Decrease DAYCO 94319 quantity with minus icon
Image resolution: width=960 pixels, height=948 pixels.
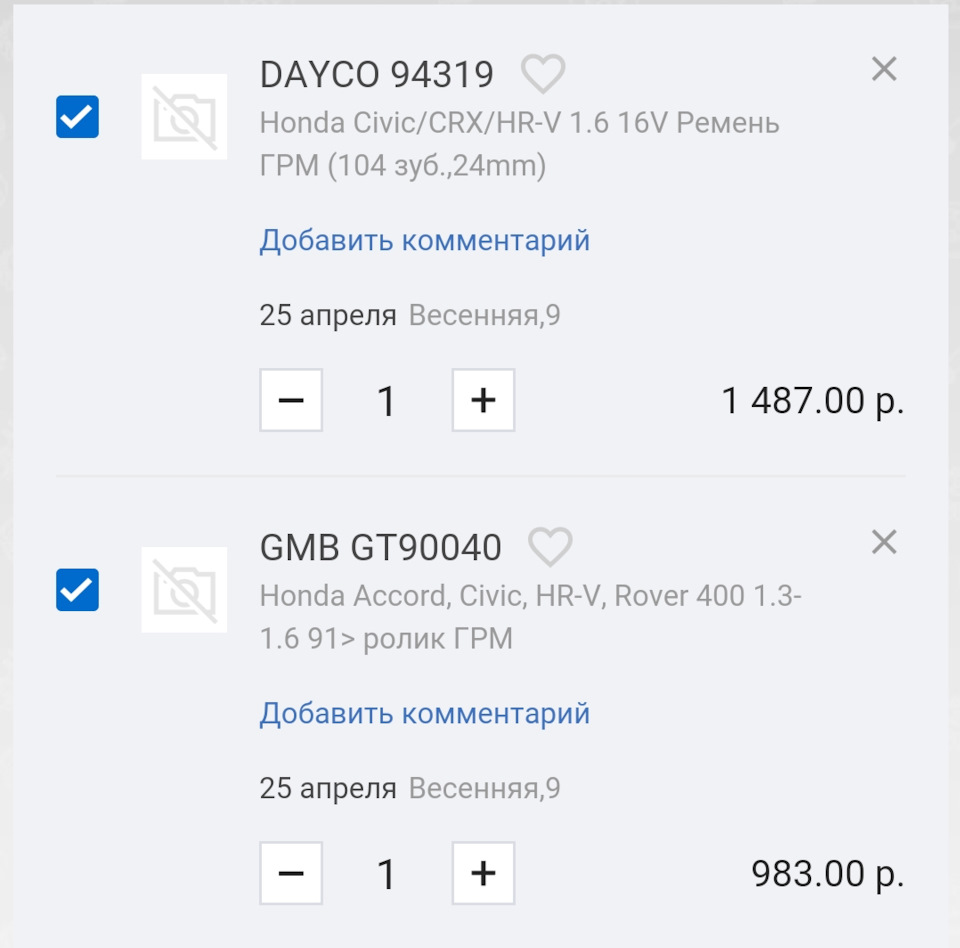291,400
